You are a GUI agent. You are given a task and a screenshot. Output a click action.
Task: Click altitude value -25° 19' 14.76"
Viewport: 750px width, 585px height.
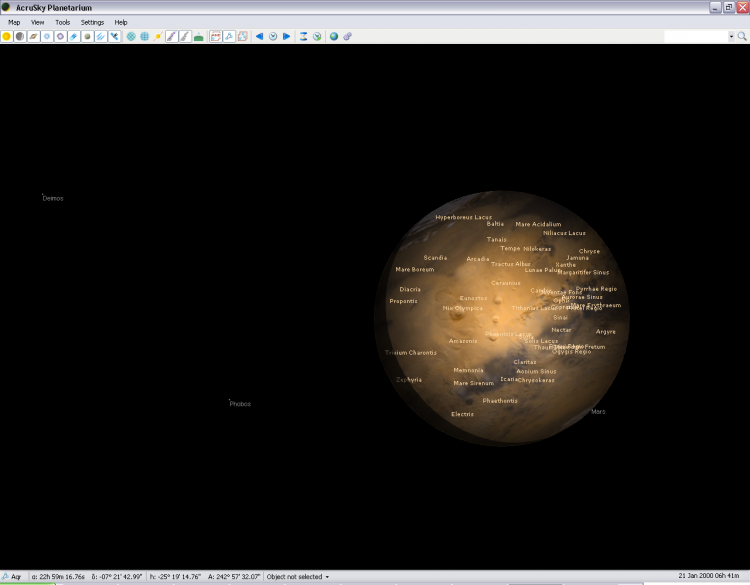click(x=175, y=577)
